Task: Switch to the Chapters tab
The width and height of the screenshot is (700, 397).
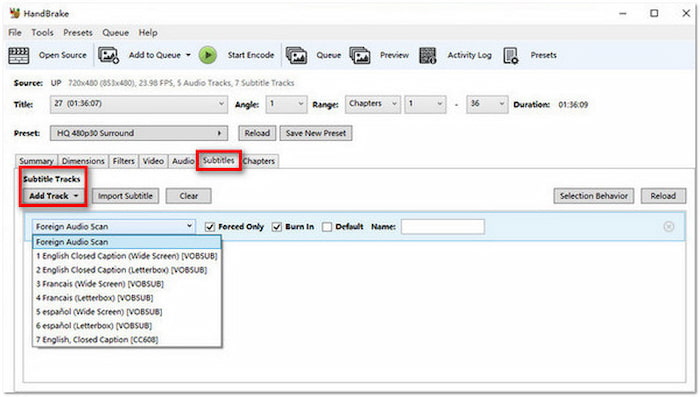Action: (x=259, y=161)
